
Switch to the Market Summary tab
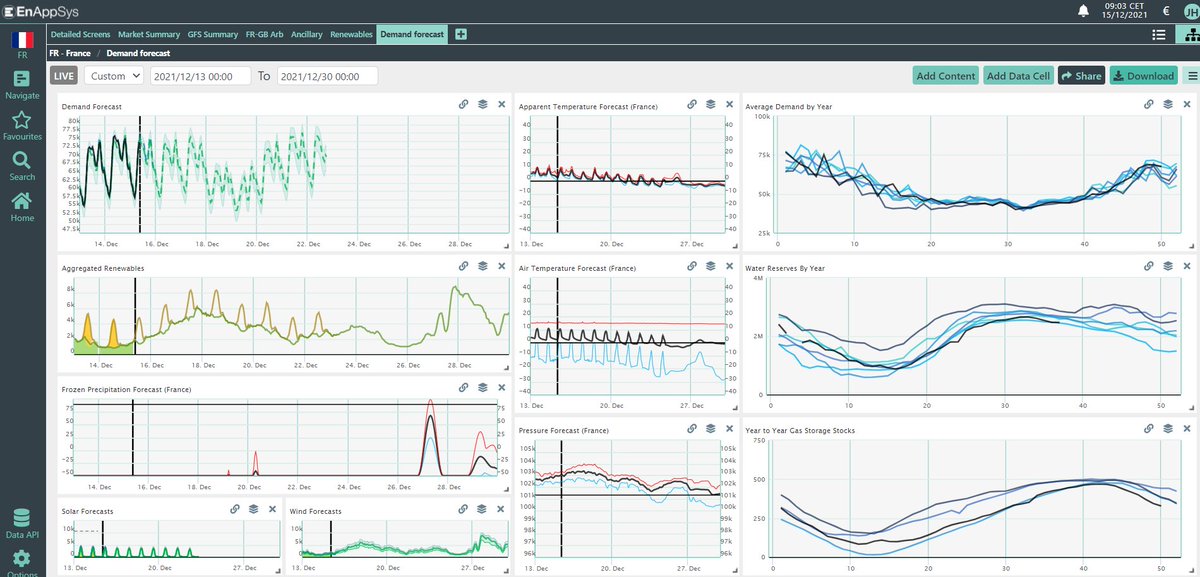click(149, 35)
